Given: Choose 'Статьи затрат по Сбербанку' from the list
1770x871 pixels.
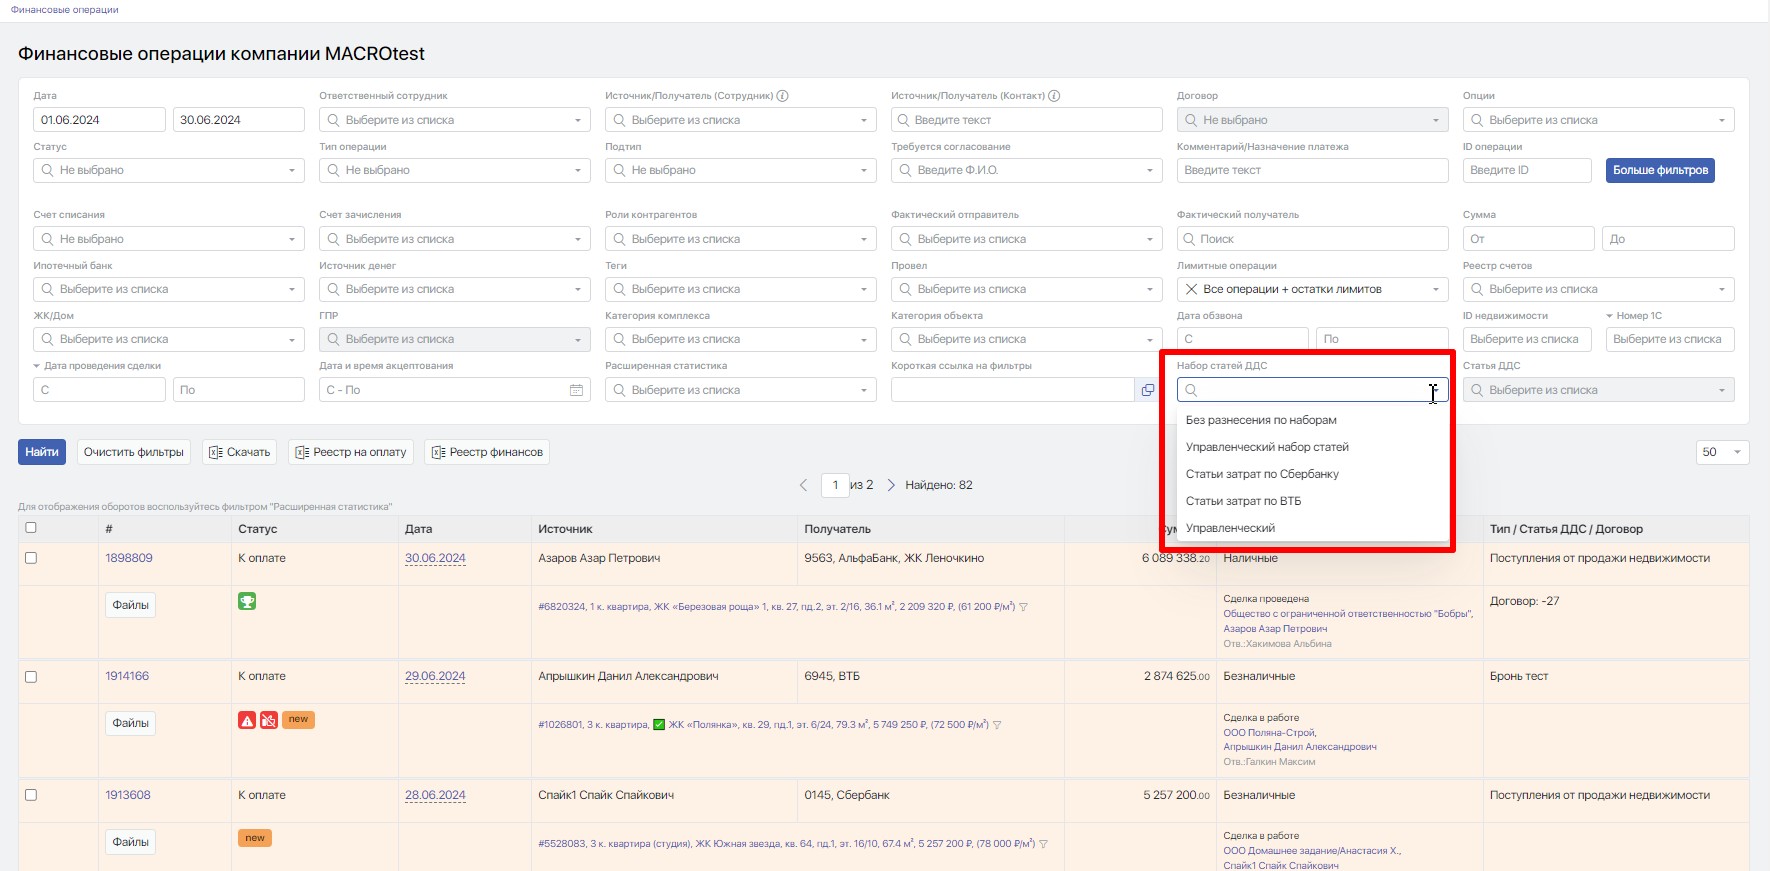Looking at the screenshot, I should tap(1262, 474).
